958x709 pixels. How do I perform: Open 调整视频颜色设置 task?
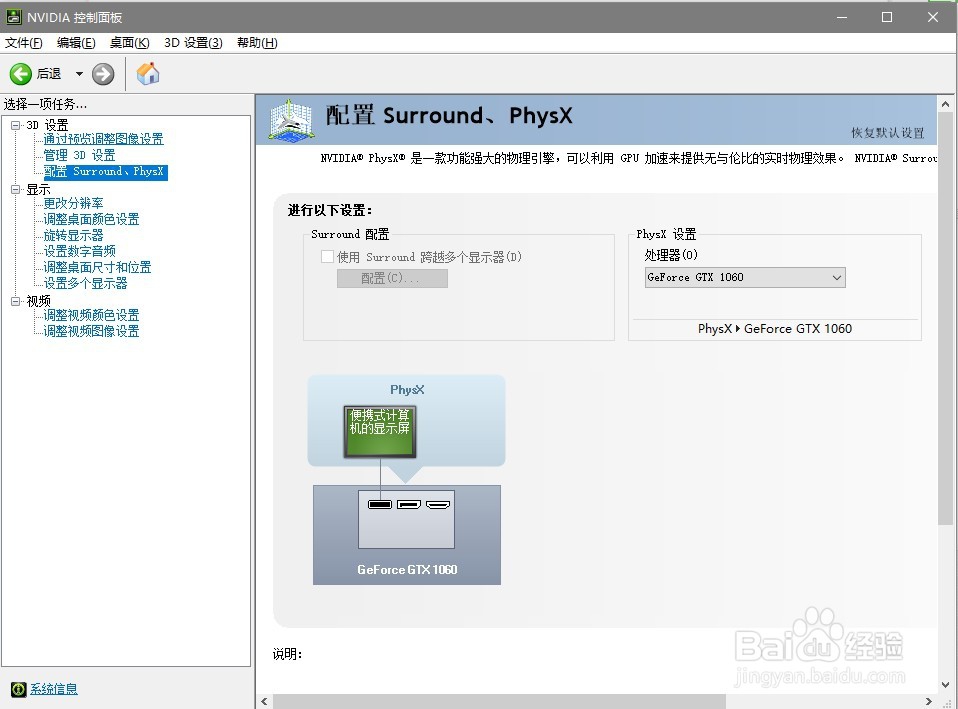tap(91, 315)
